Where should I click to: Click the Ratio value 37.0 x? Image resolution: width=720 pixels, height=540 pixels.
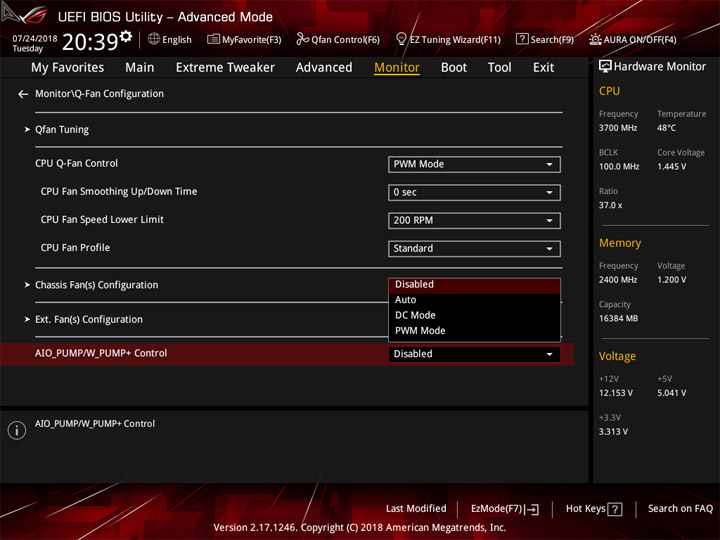pos(610,205)
